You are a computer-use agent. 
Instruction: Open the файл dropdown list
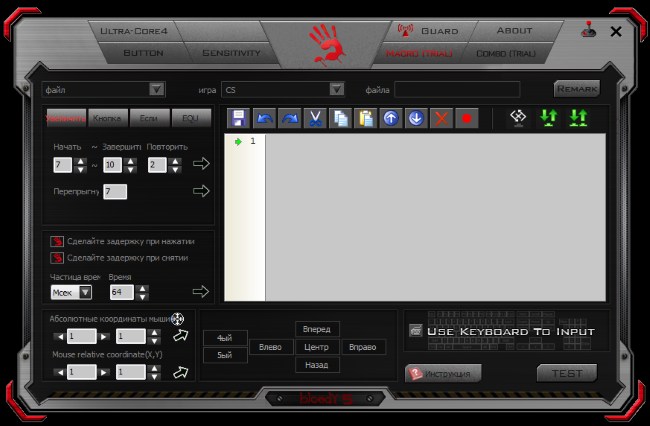tap(156, 89)
